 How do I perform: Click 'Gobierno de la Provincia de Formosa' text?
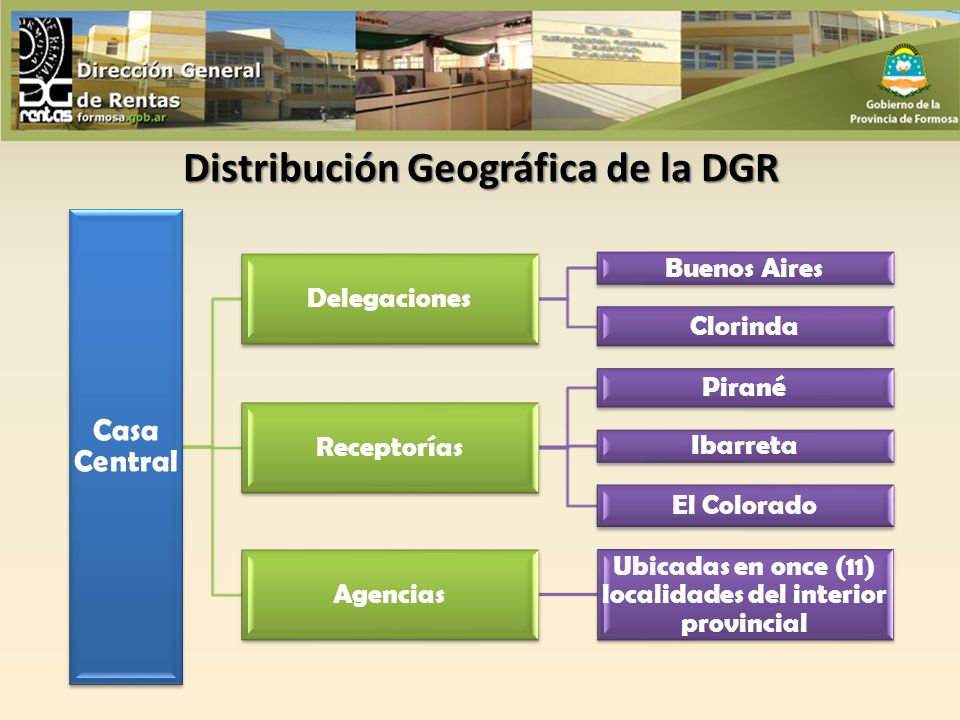(903, 111)
